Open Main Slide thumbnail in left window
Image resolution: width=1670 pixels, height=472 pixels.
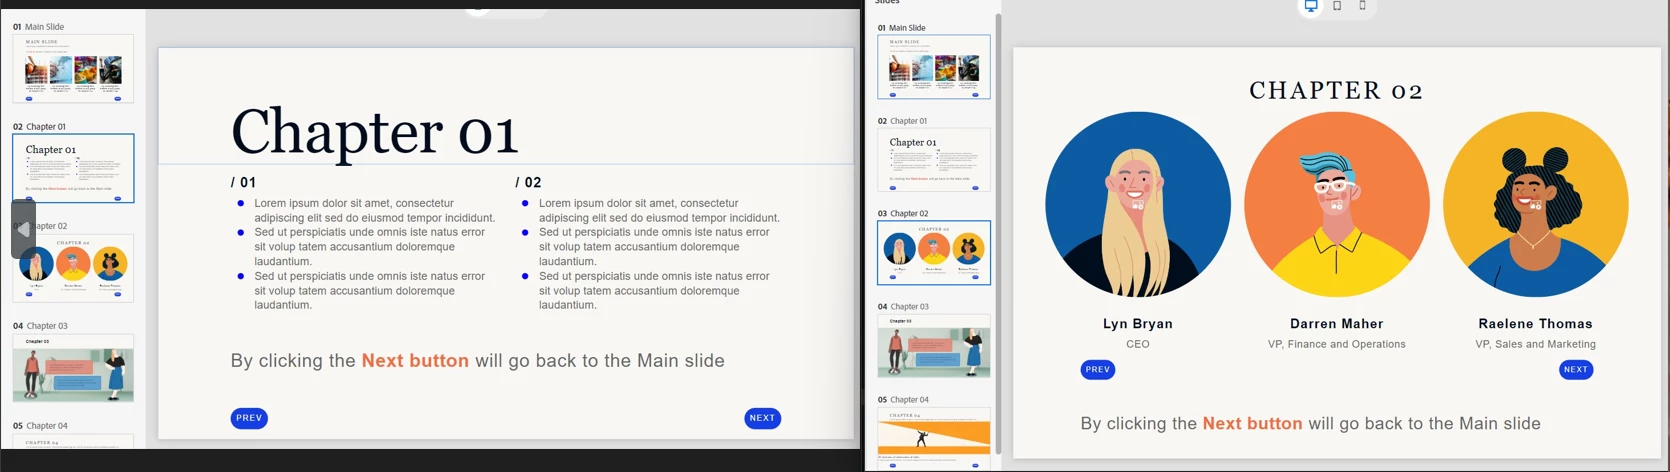(73, 69)
